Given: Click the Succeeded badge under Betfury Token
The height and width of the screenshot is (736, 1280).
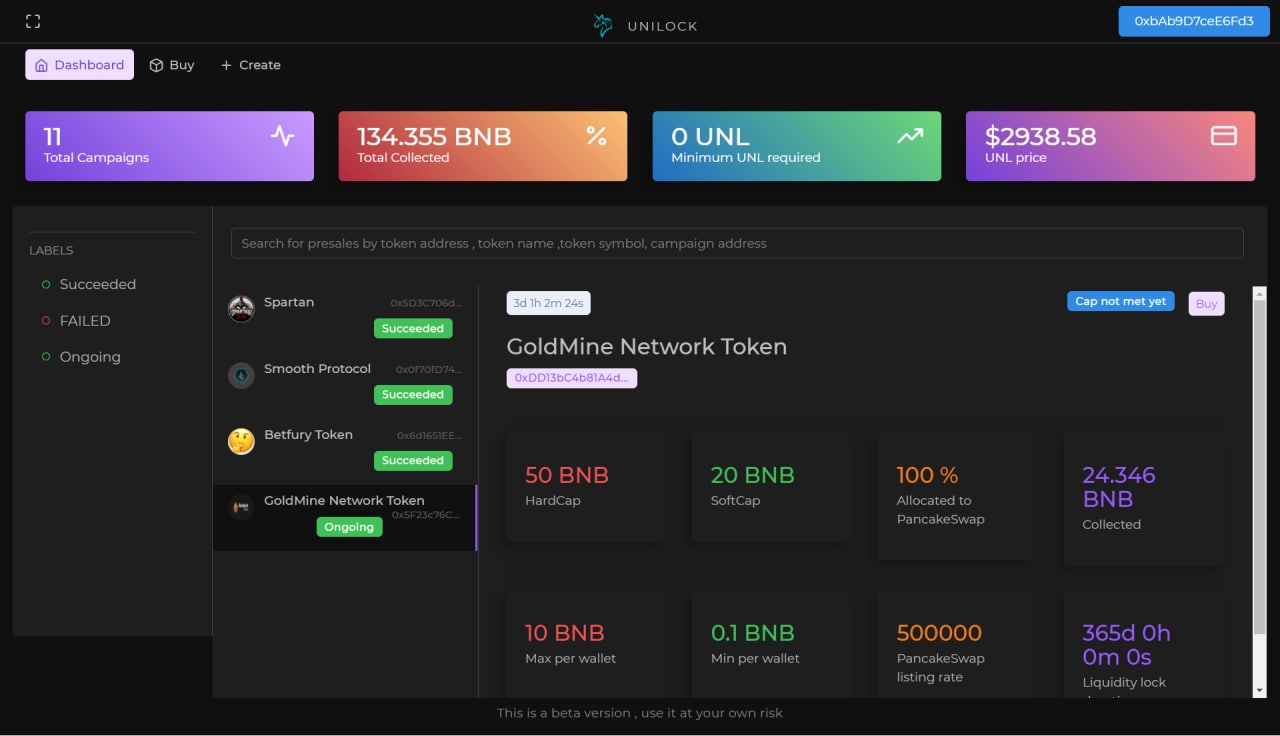Looking at the screenshot, I should (413, 461).
